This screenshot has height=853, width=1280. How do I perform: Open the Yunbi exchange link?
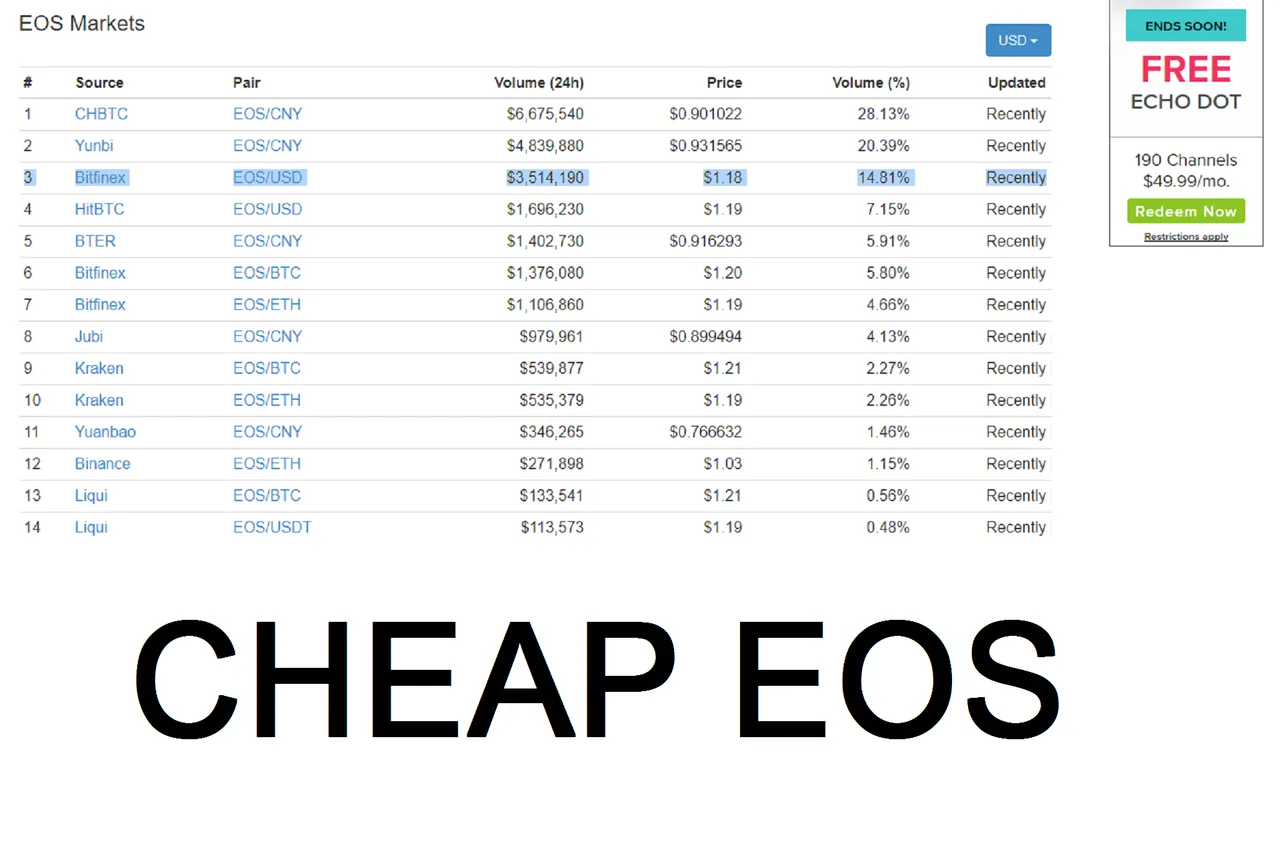94,146
